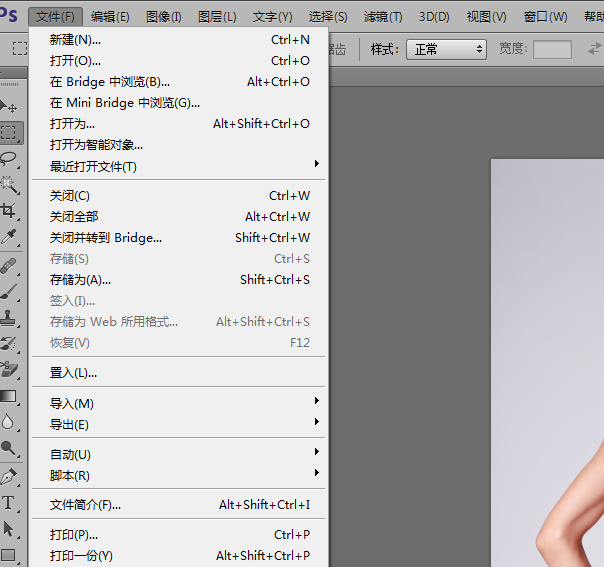This screenshot has width=604, height=567.
Task: Select the Type tool
Action: [8, 503]
